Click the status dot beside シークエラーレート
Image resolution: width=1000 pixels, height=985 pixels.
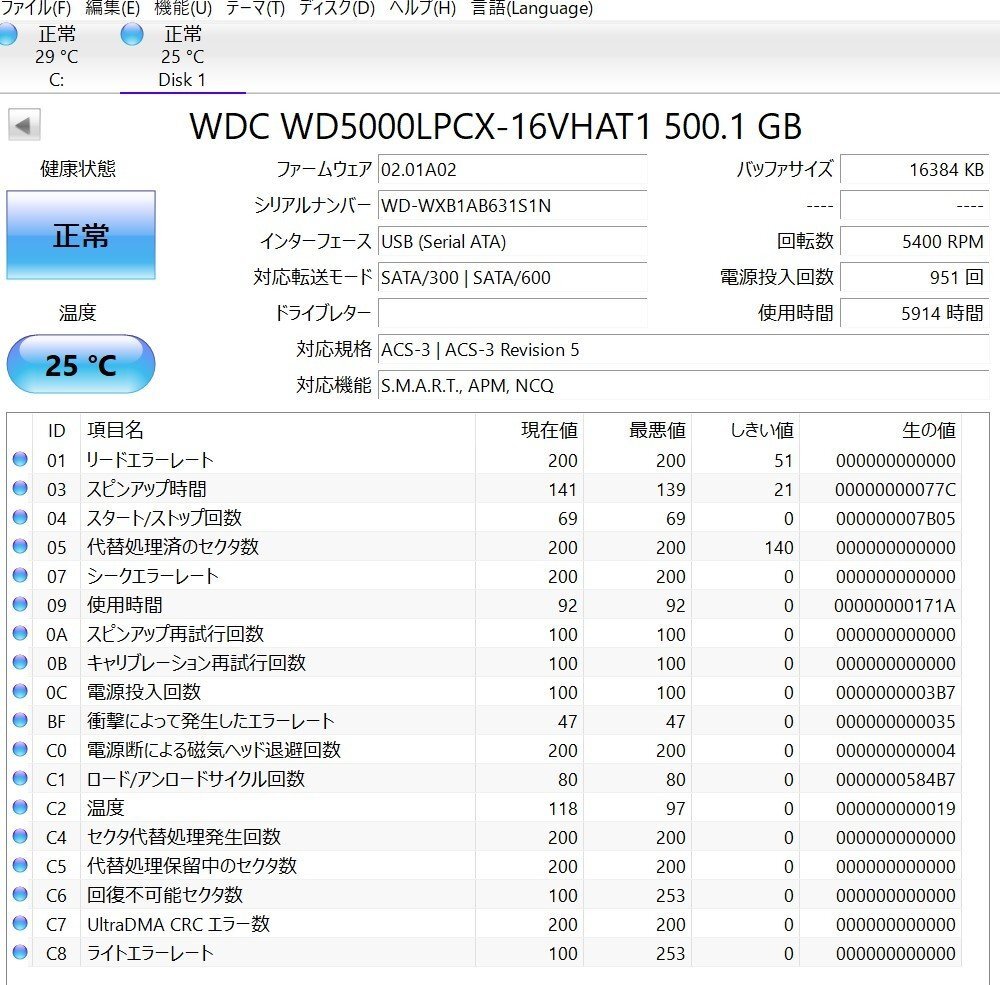(21, 577)
